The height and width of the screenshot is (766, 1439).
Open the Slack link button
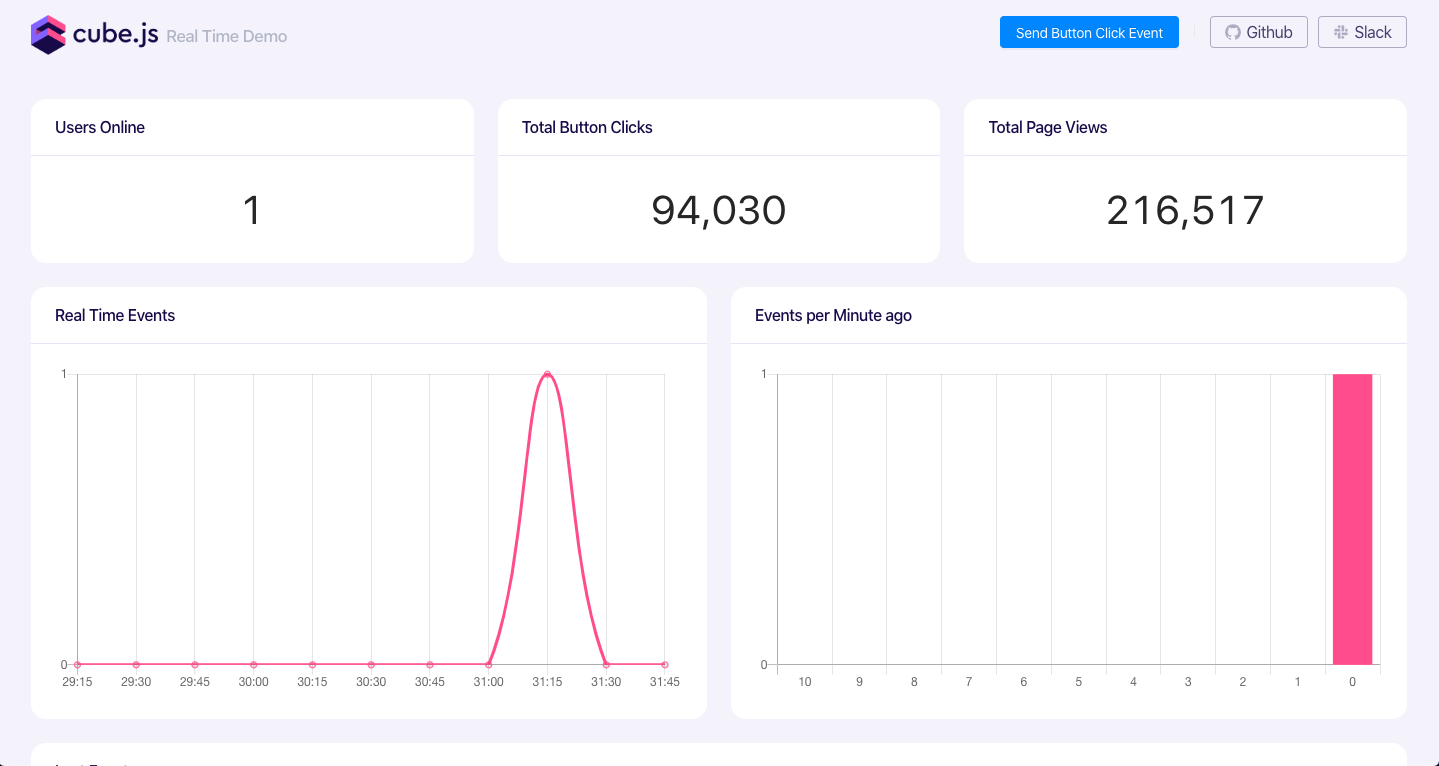pos(1362,32)
